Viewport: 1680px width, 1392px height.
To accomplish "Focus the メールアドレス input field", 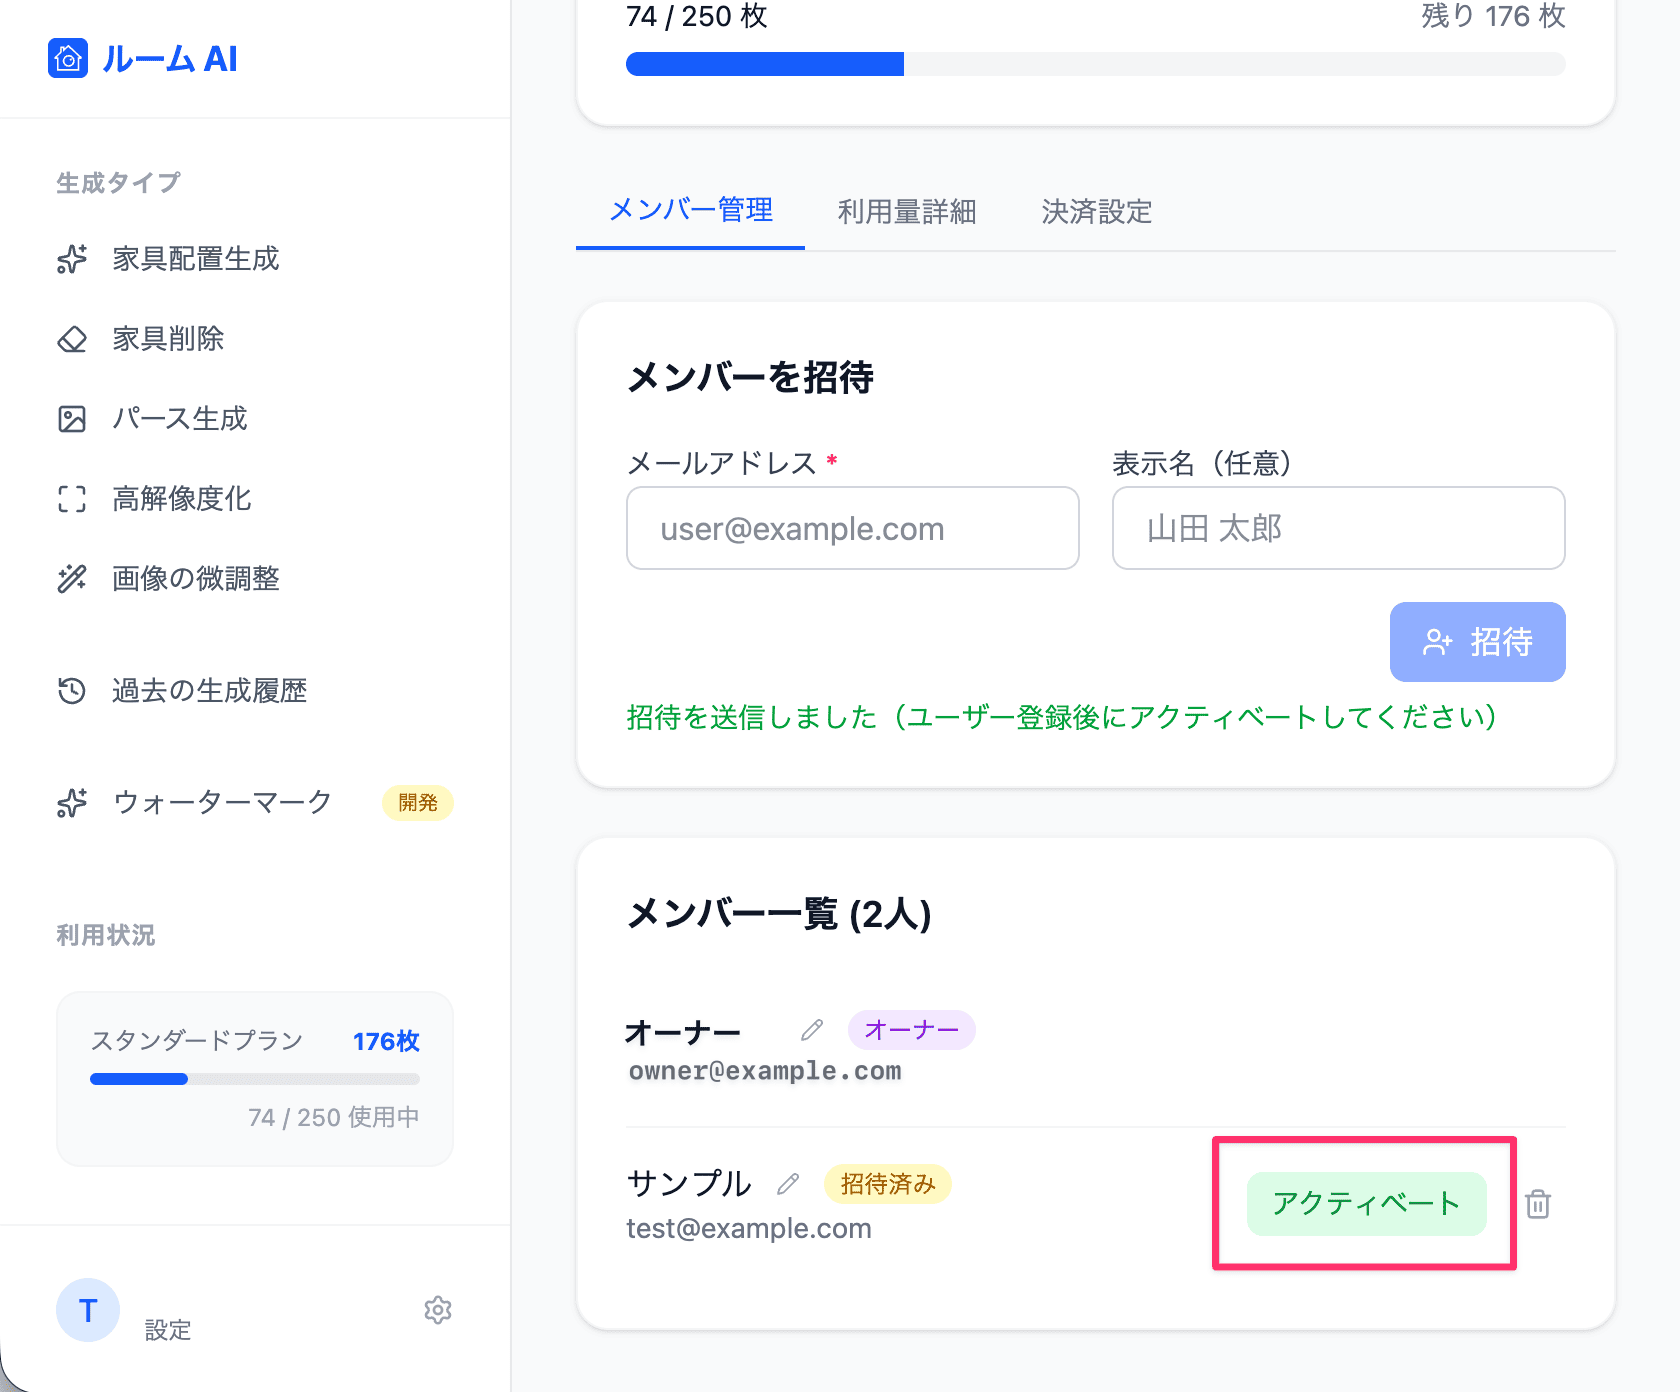I will click(852, 528).
